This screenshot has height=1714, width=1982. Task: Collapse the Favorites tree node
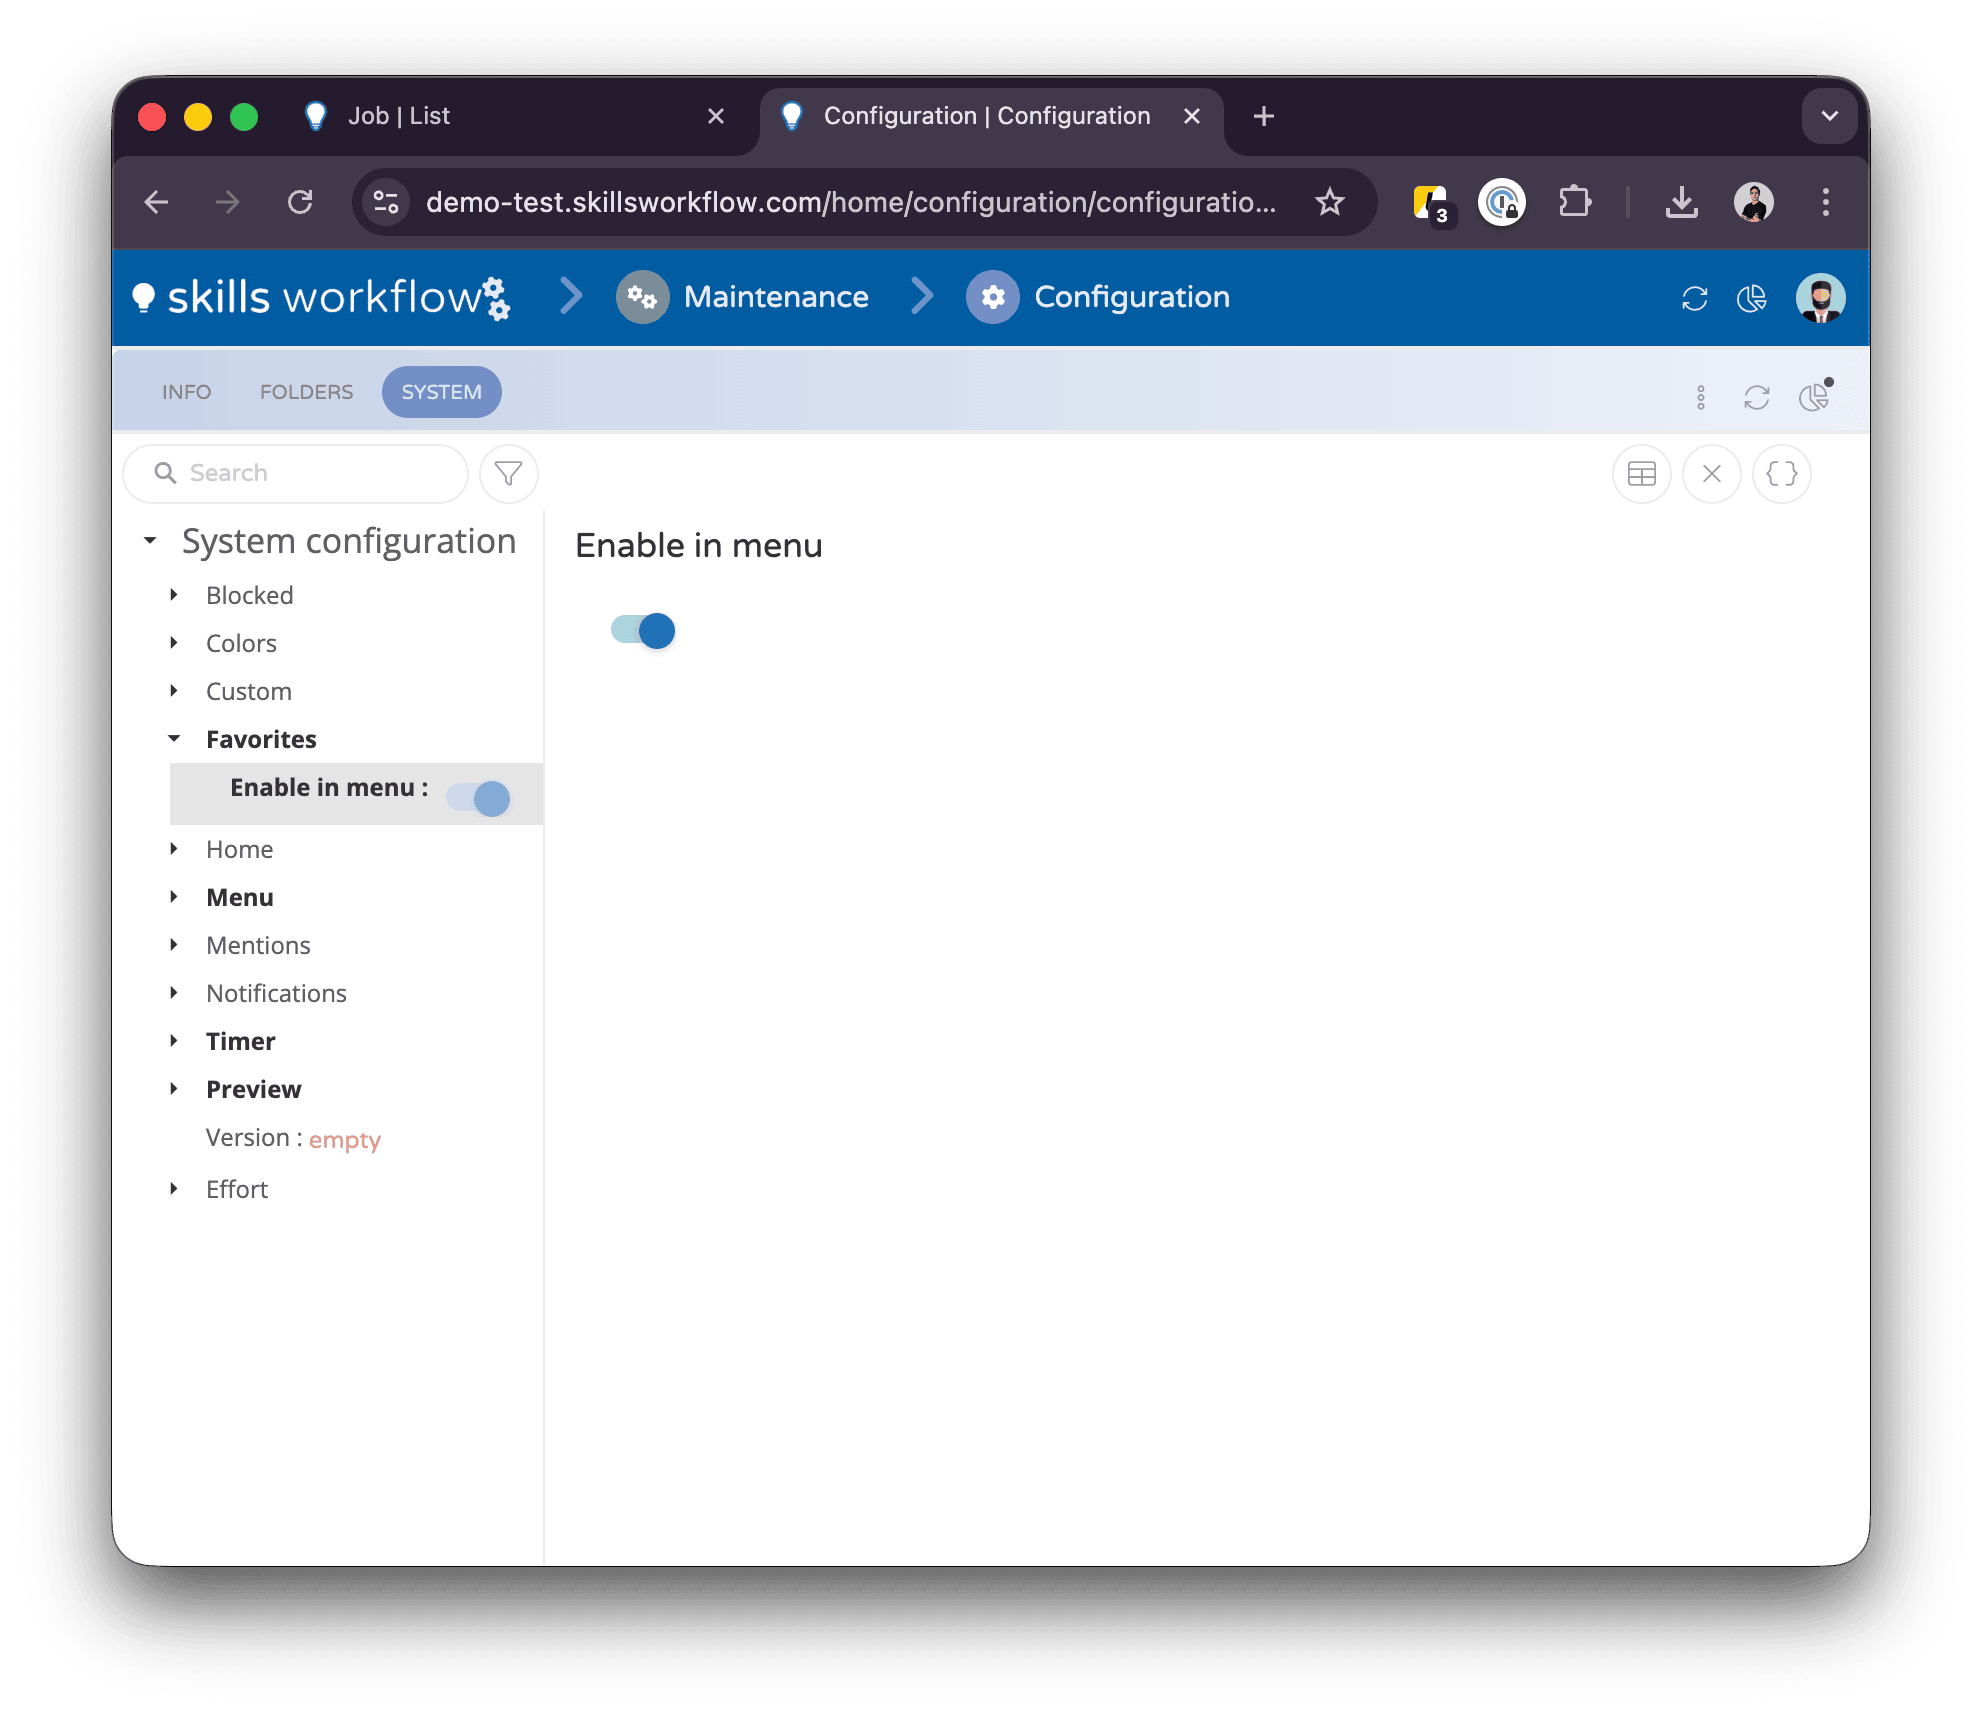(x=174, y=739)
